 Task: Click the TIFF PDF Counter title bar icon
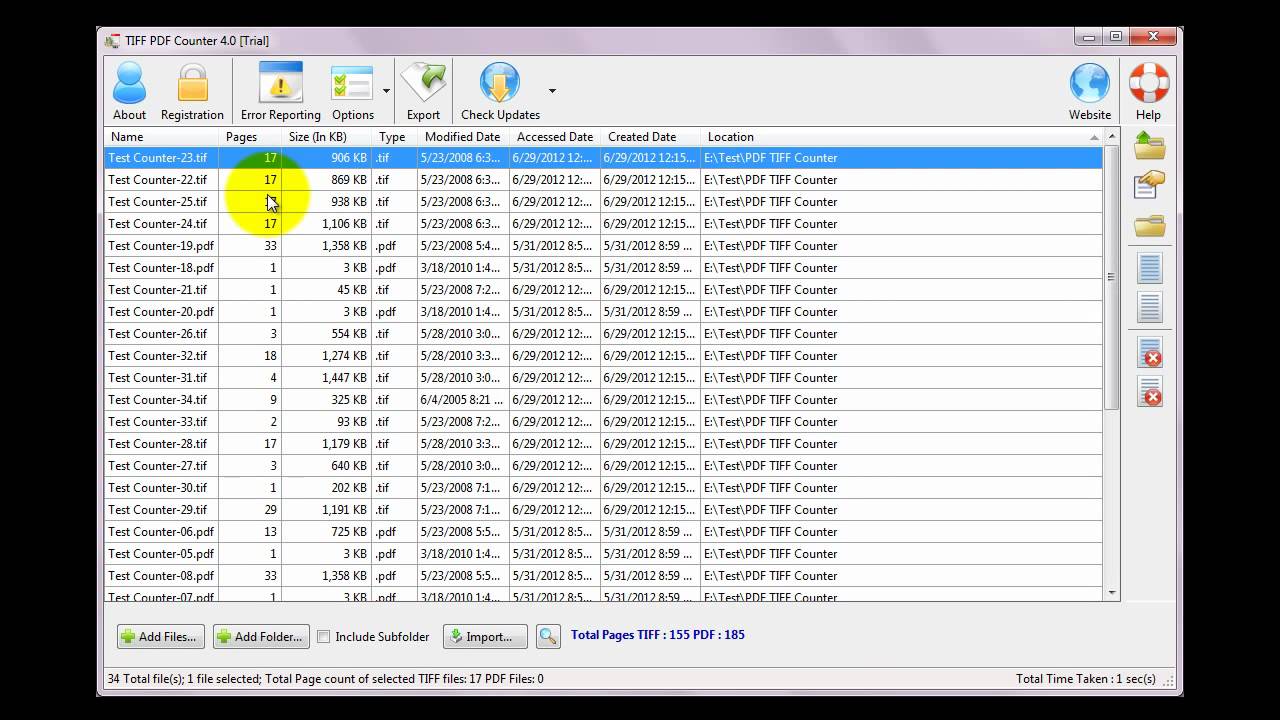click(113, 41)
